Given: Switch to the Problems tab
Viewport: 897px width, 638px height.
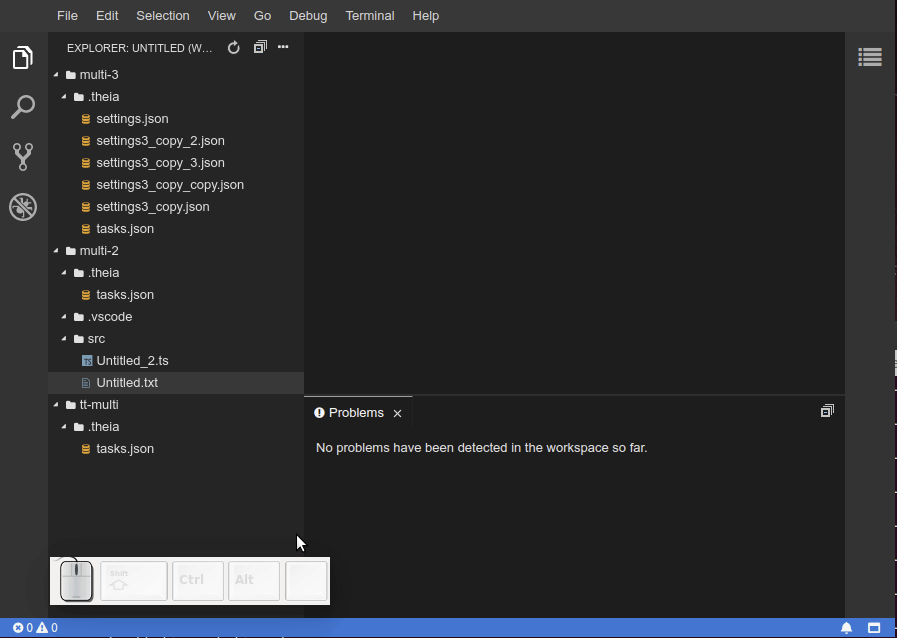Looking at the screenshot, I should (x=355, y=412).
